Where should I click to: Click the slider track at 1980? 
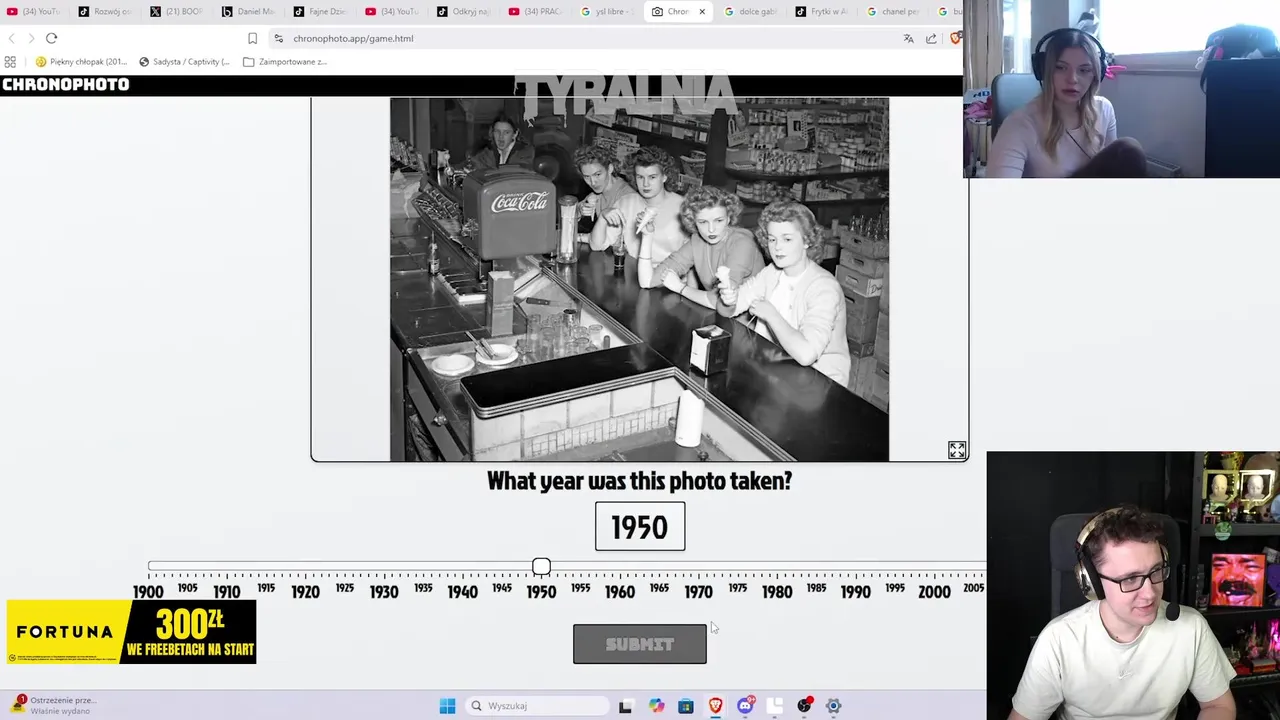coord(777,567)
